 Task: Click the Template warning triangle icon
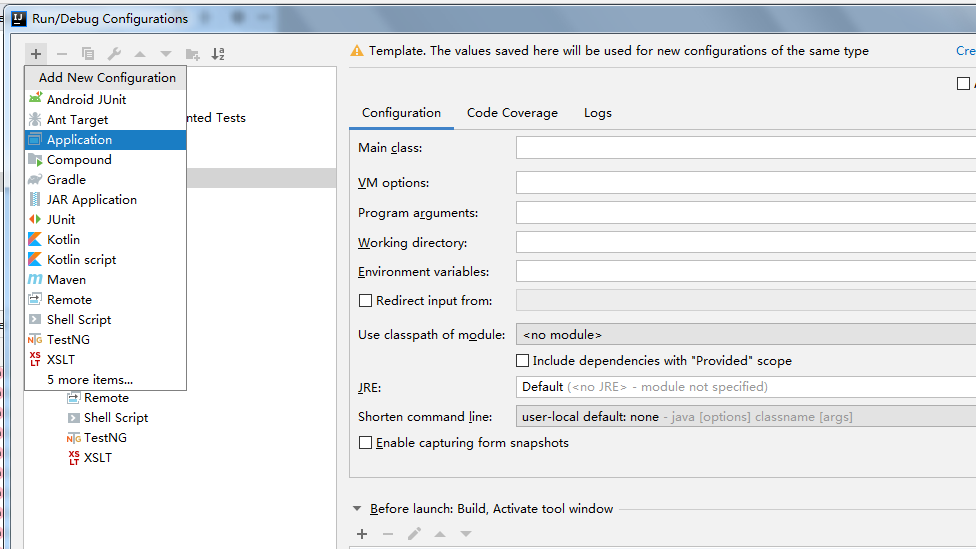[x=357, y=50]
